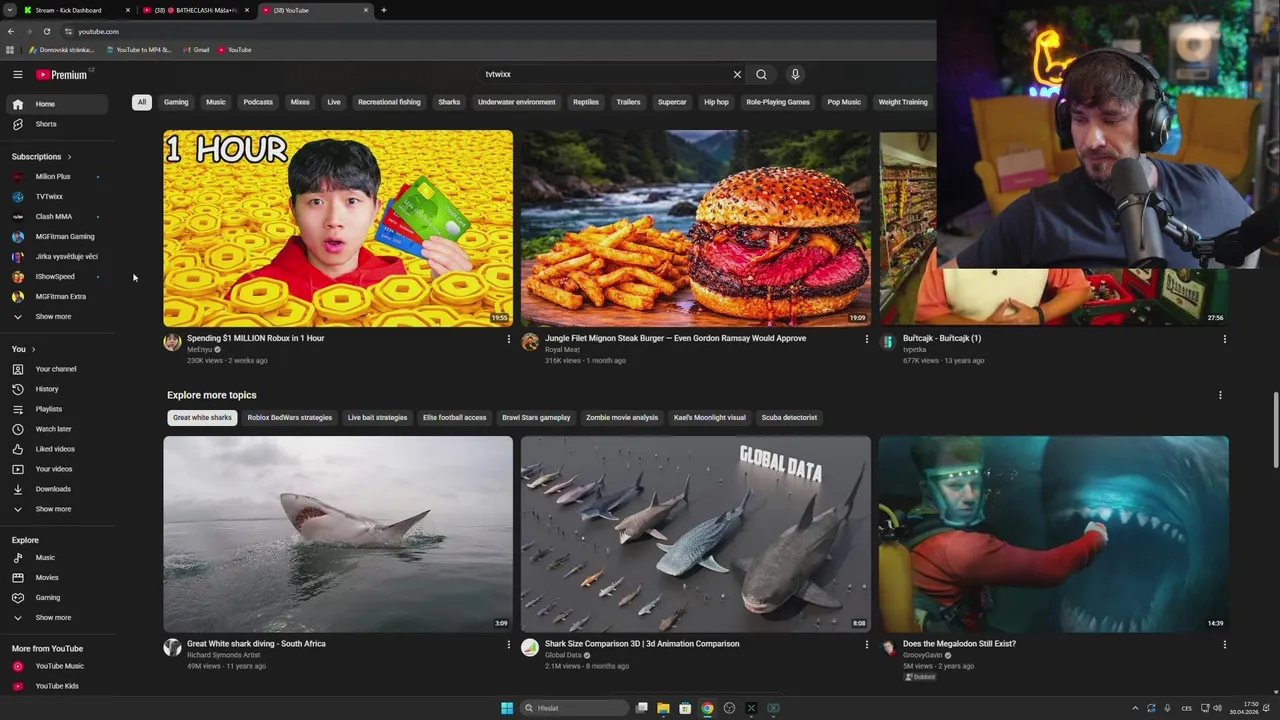Open Movies under Explore
Screen dimensions: 1280x720
coord(57,578)
